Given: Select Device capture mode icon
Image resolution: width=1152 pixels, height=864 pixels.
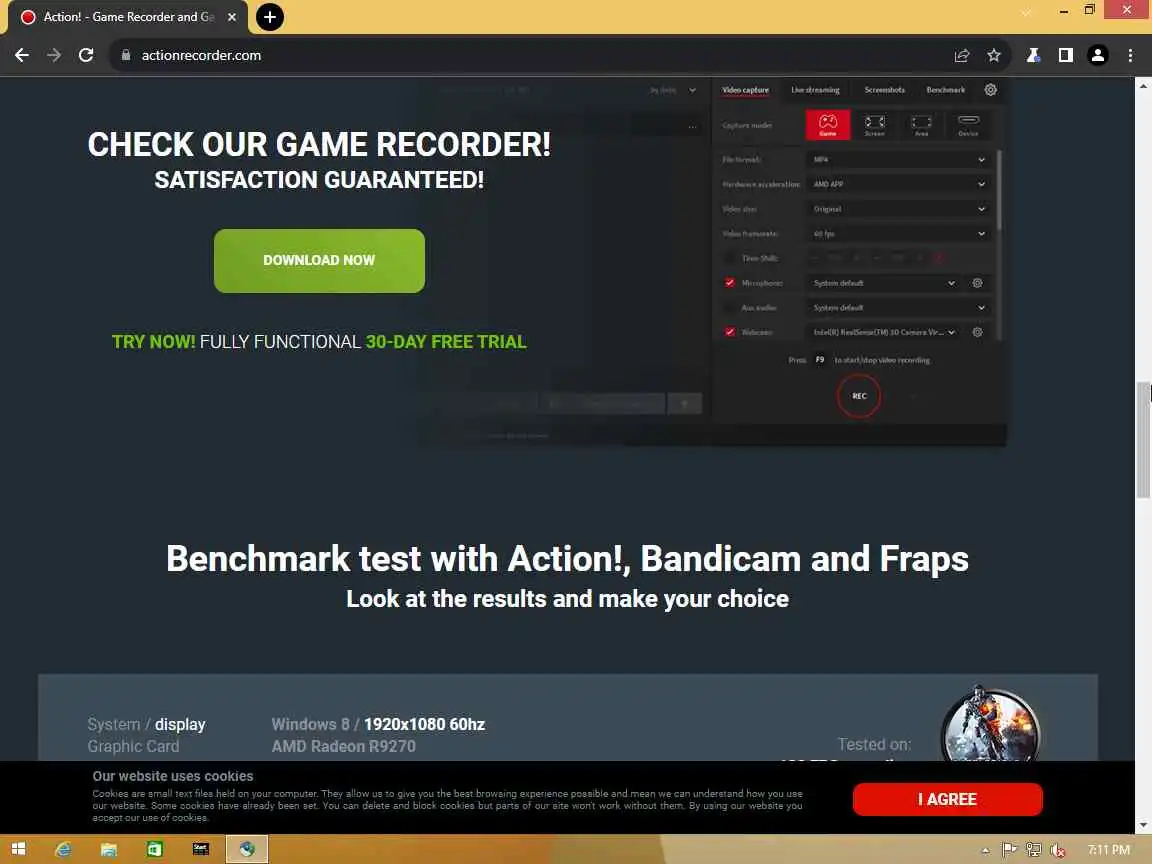Looking at the screenshot, I should click(968, 124).
